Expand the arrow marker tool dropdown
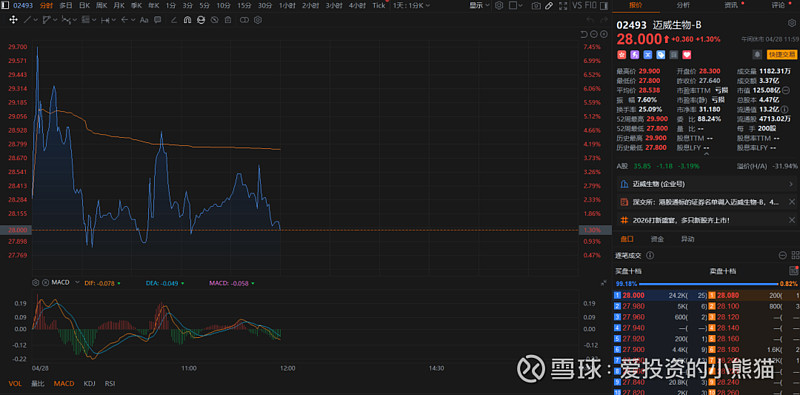Image resolution: width=800 pixels, height=395 pixels. pyautogui.click(x=133, y=20)
